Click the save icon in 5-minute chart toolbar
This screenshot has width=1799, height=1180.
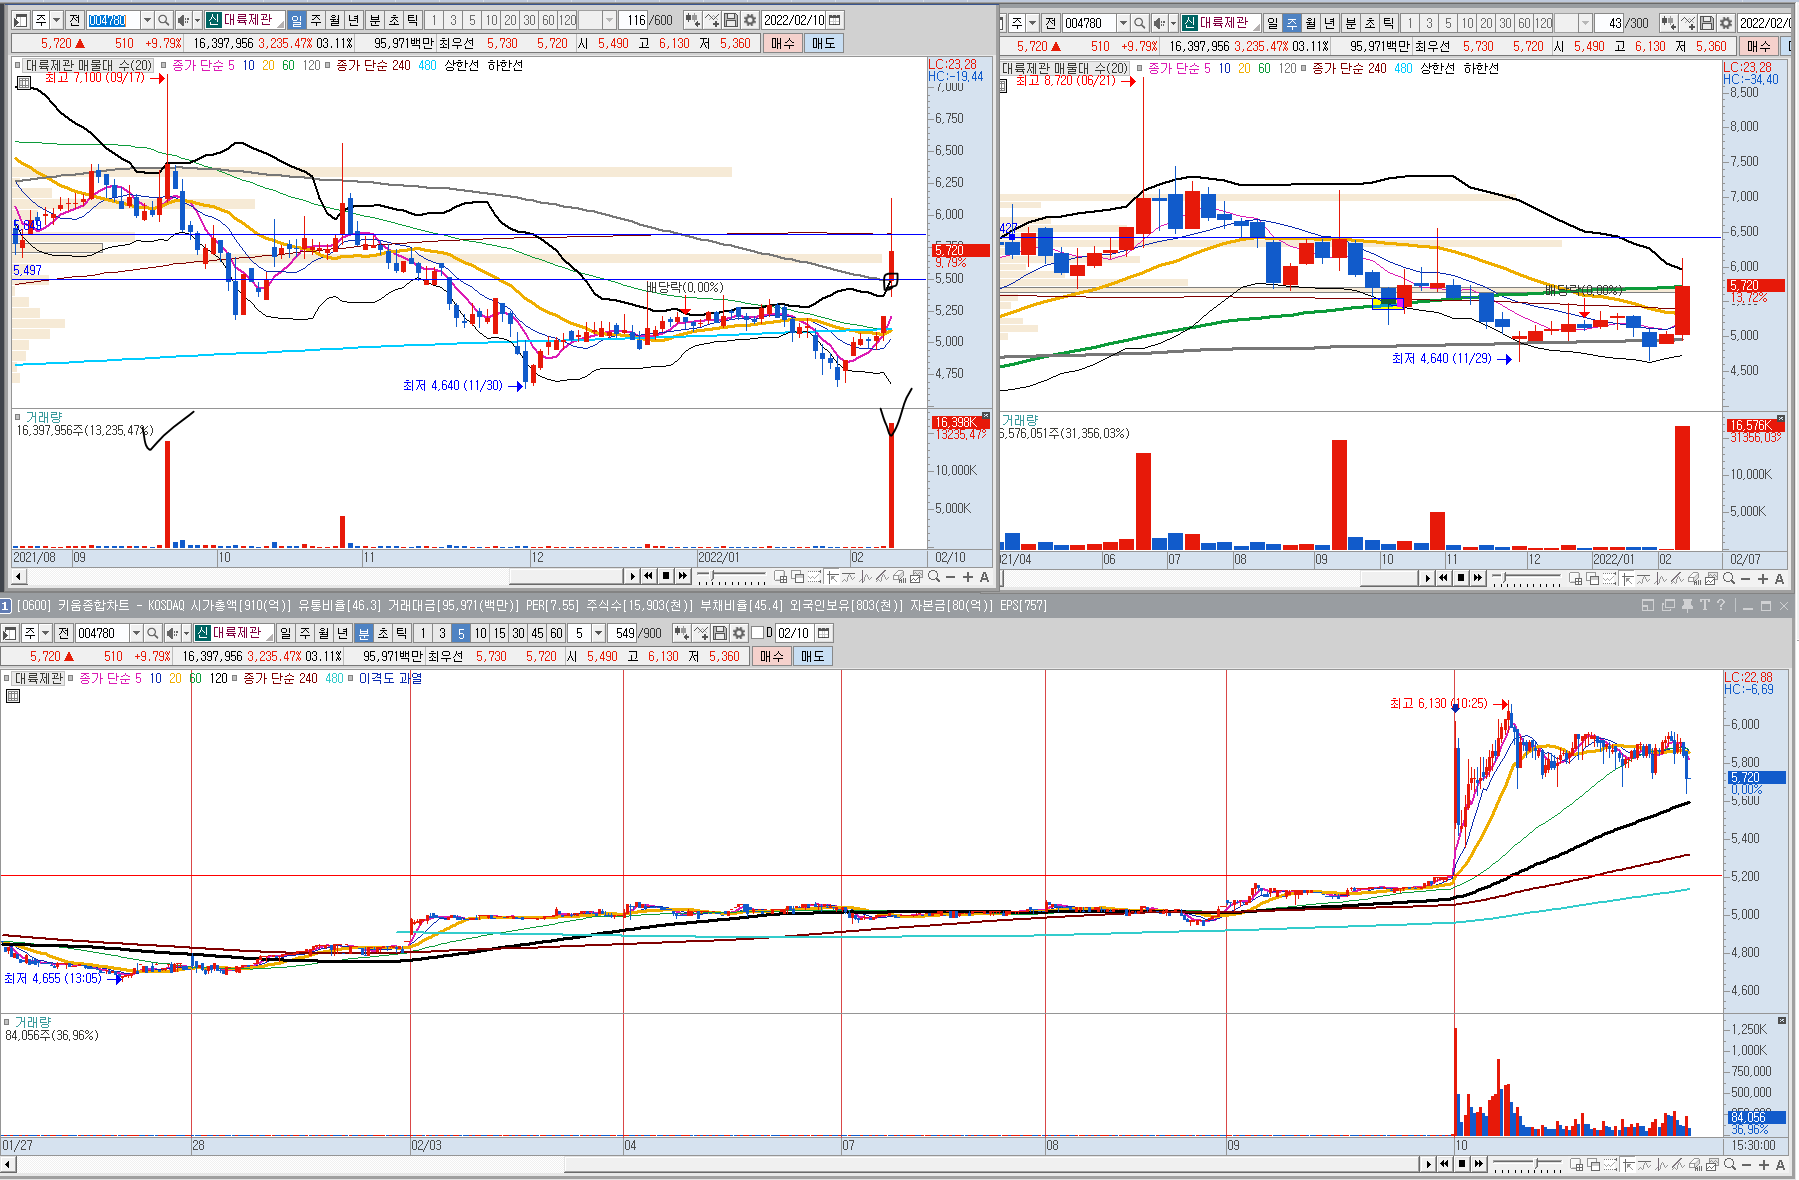[x=720, y=633]
